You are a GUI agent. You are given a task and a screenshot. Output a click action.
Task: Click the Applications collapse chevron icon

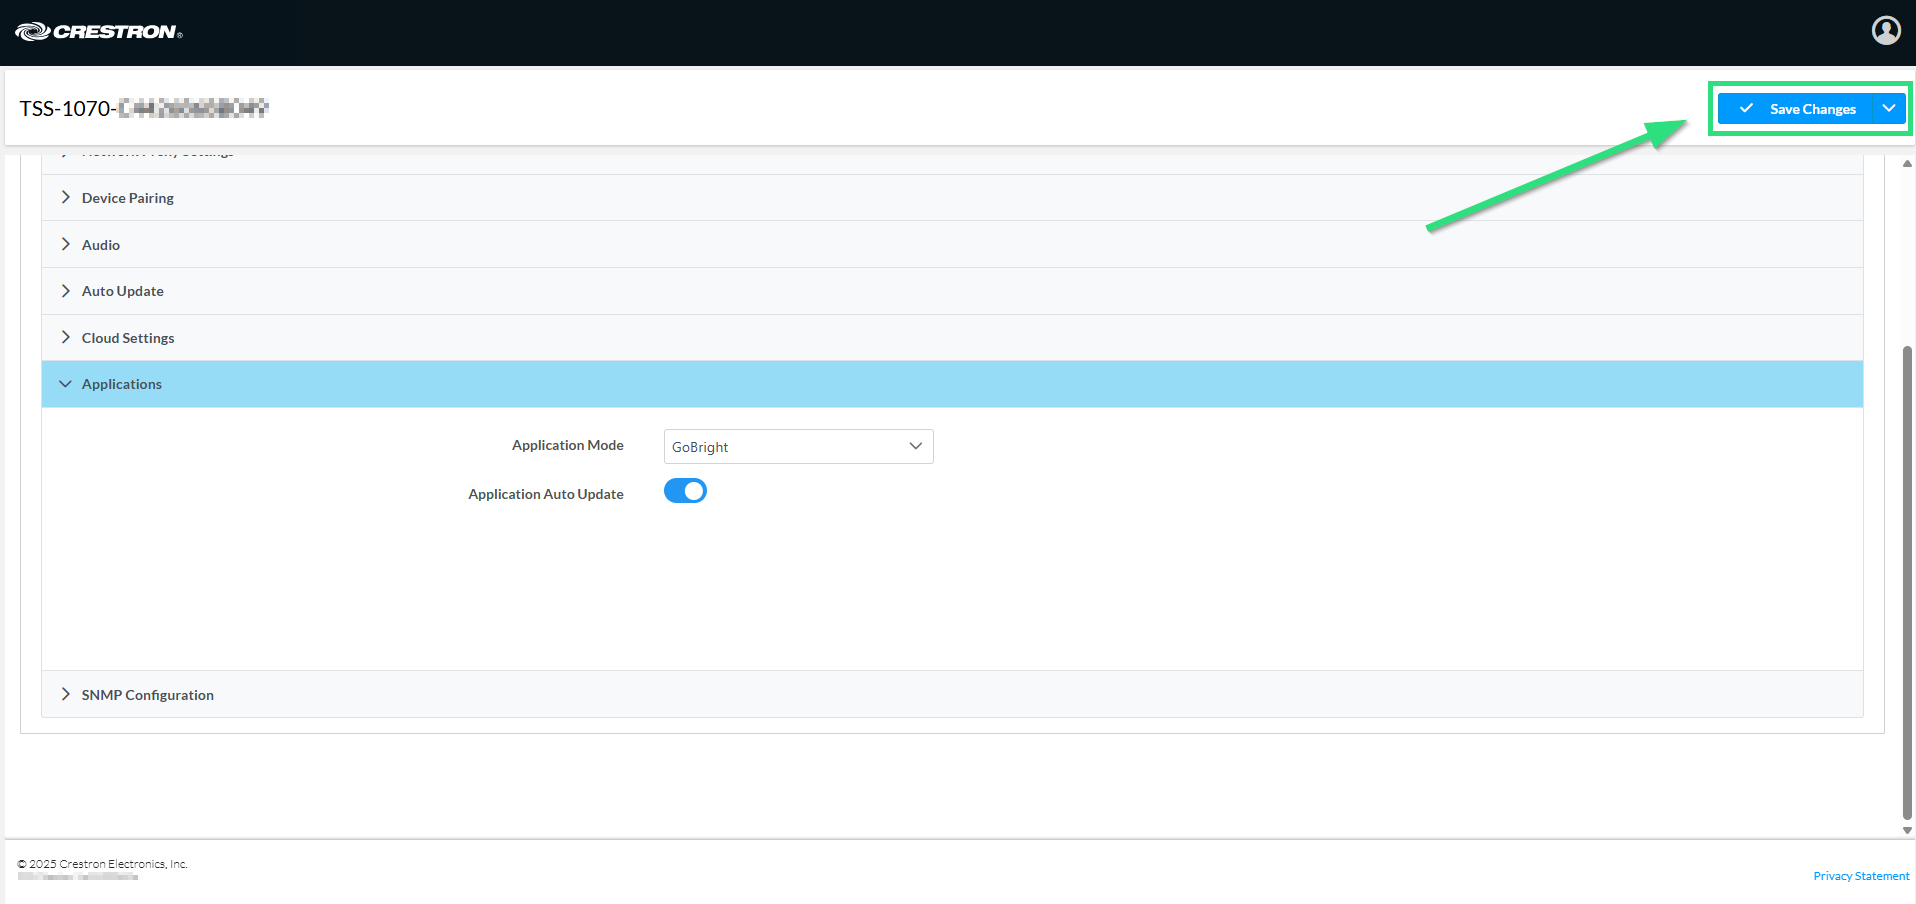tap(66, 384)
